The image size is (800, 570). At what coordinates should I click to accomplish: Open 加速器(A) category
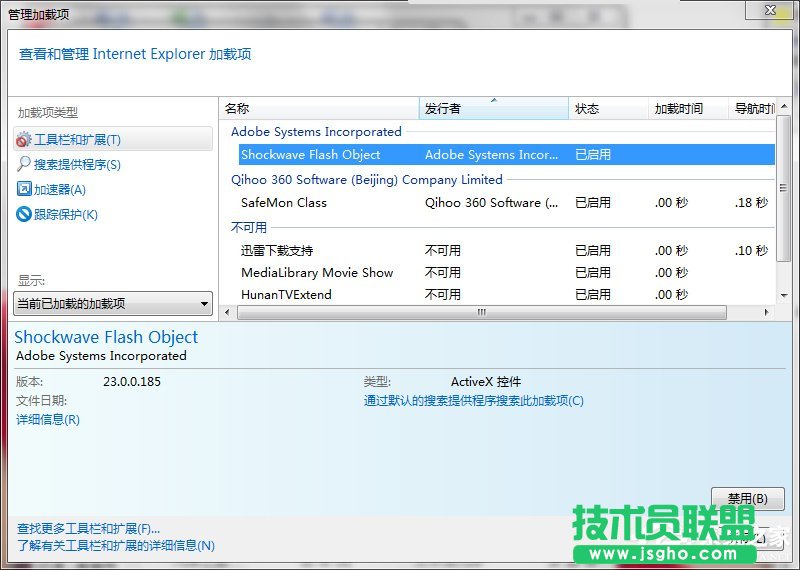click(60, 190)
